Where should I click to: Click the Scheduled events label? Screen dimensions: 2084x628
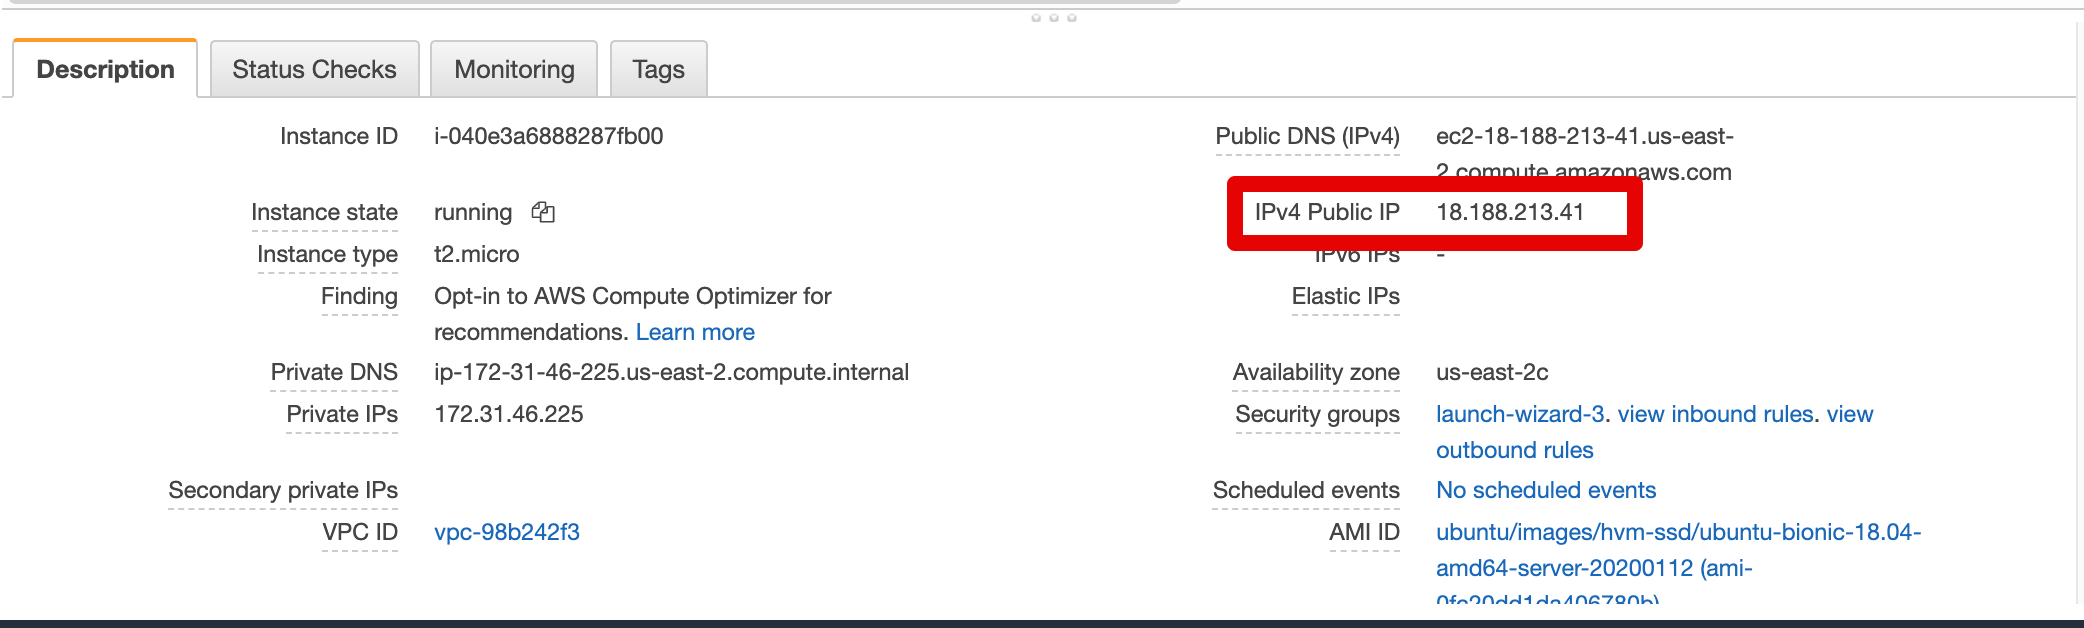1305,490
